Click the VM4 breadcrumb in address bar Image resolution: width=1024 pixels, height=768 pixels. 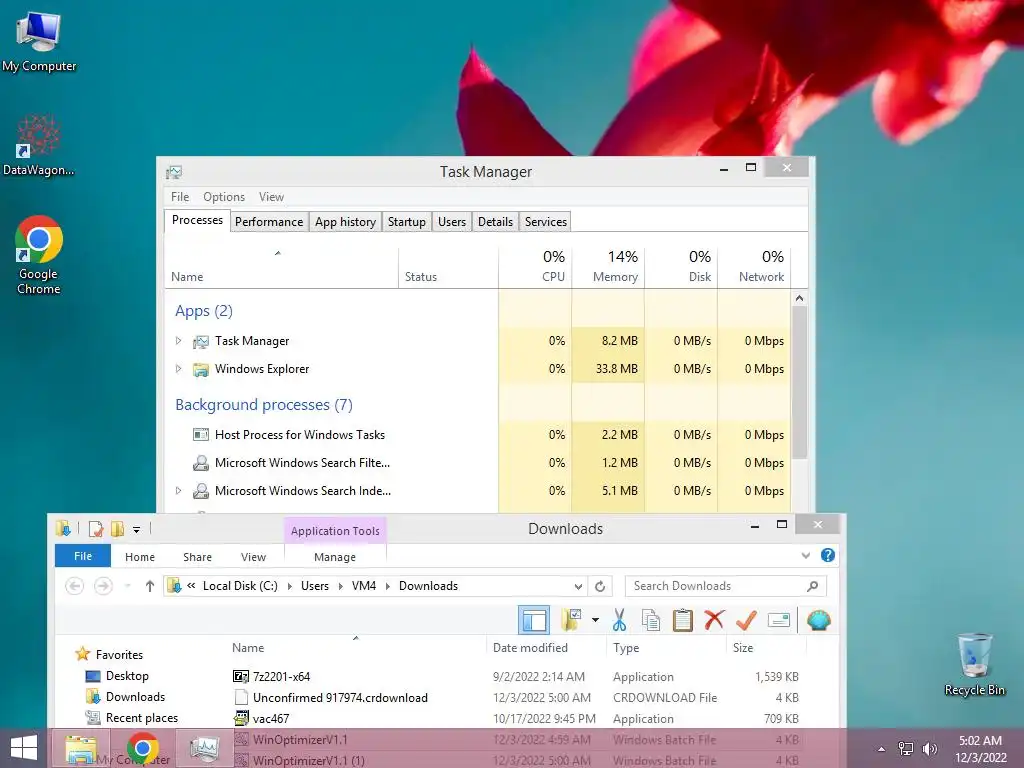(x=364, y=586)
